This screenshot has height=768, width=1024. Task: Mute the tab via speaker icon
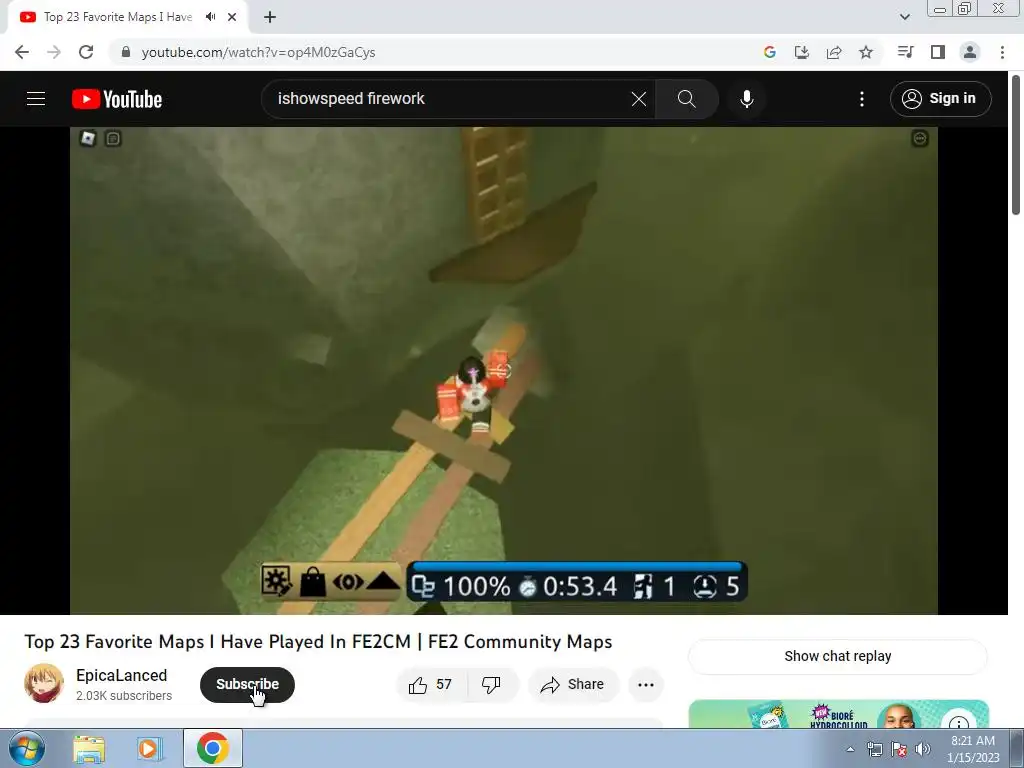click(x=210, y=17)
